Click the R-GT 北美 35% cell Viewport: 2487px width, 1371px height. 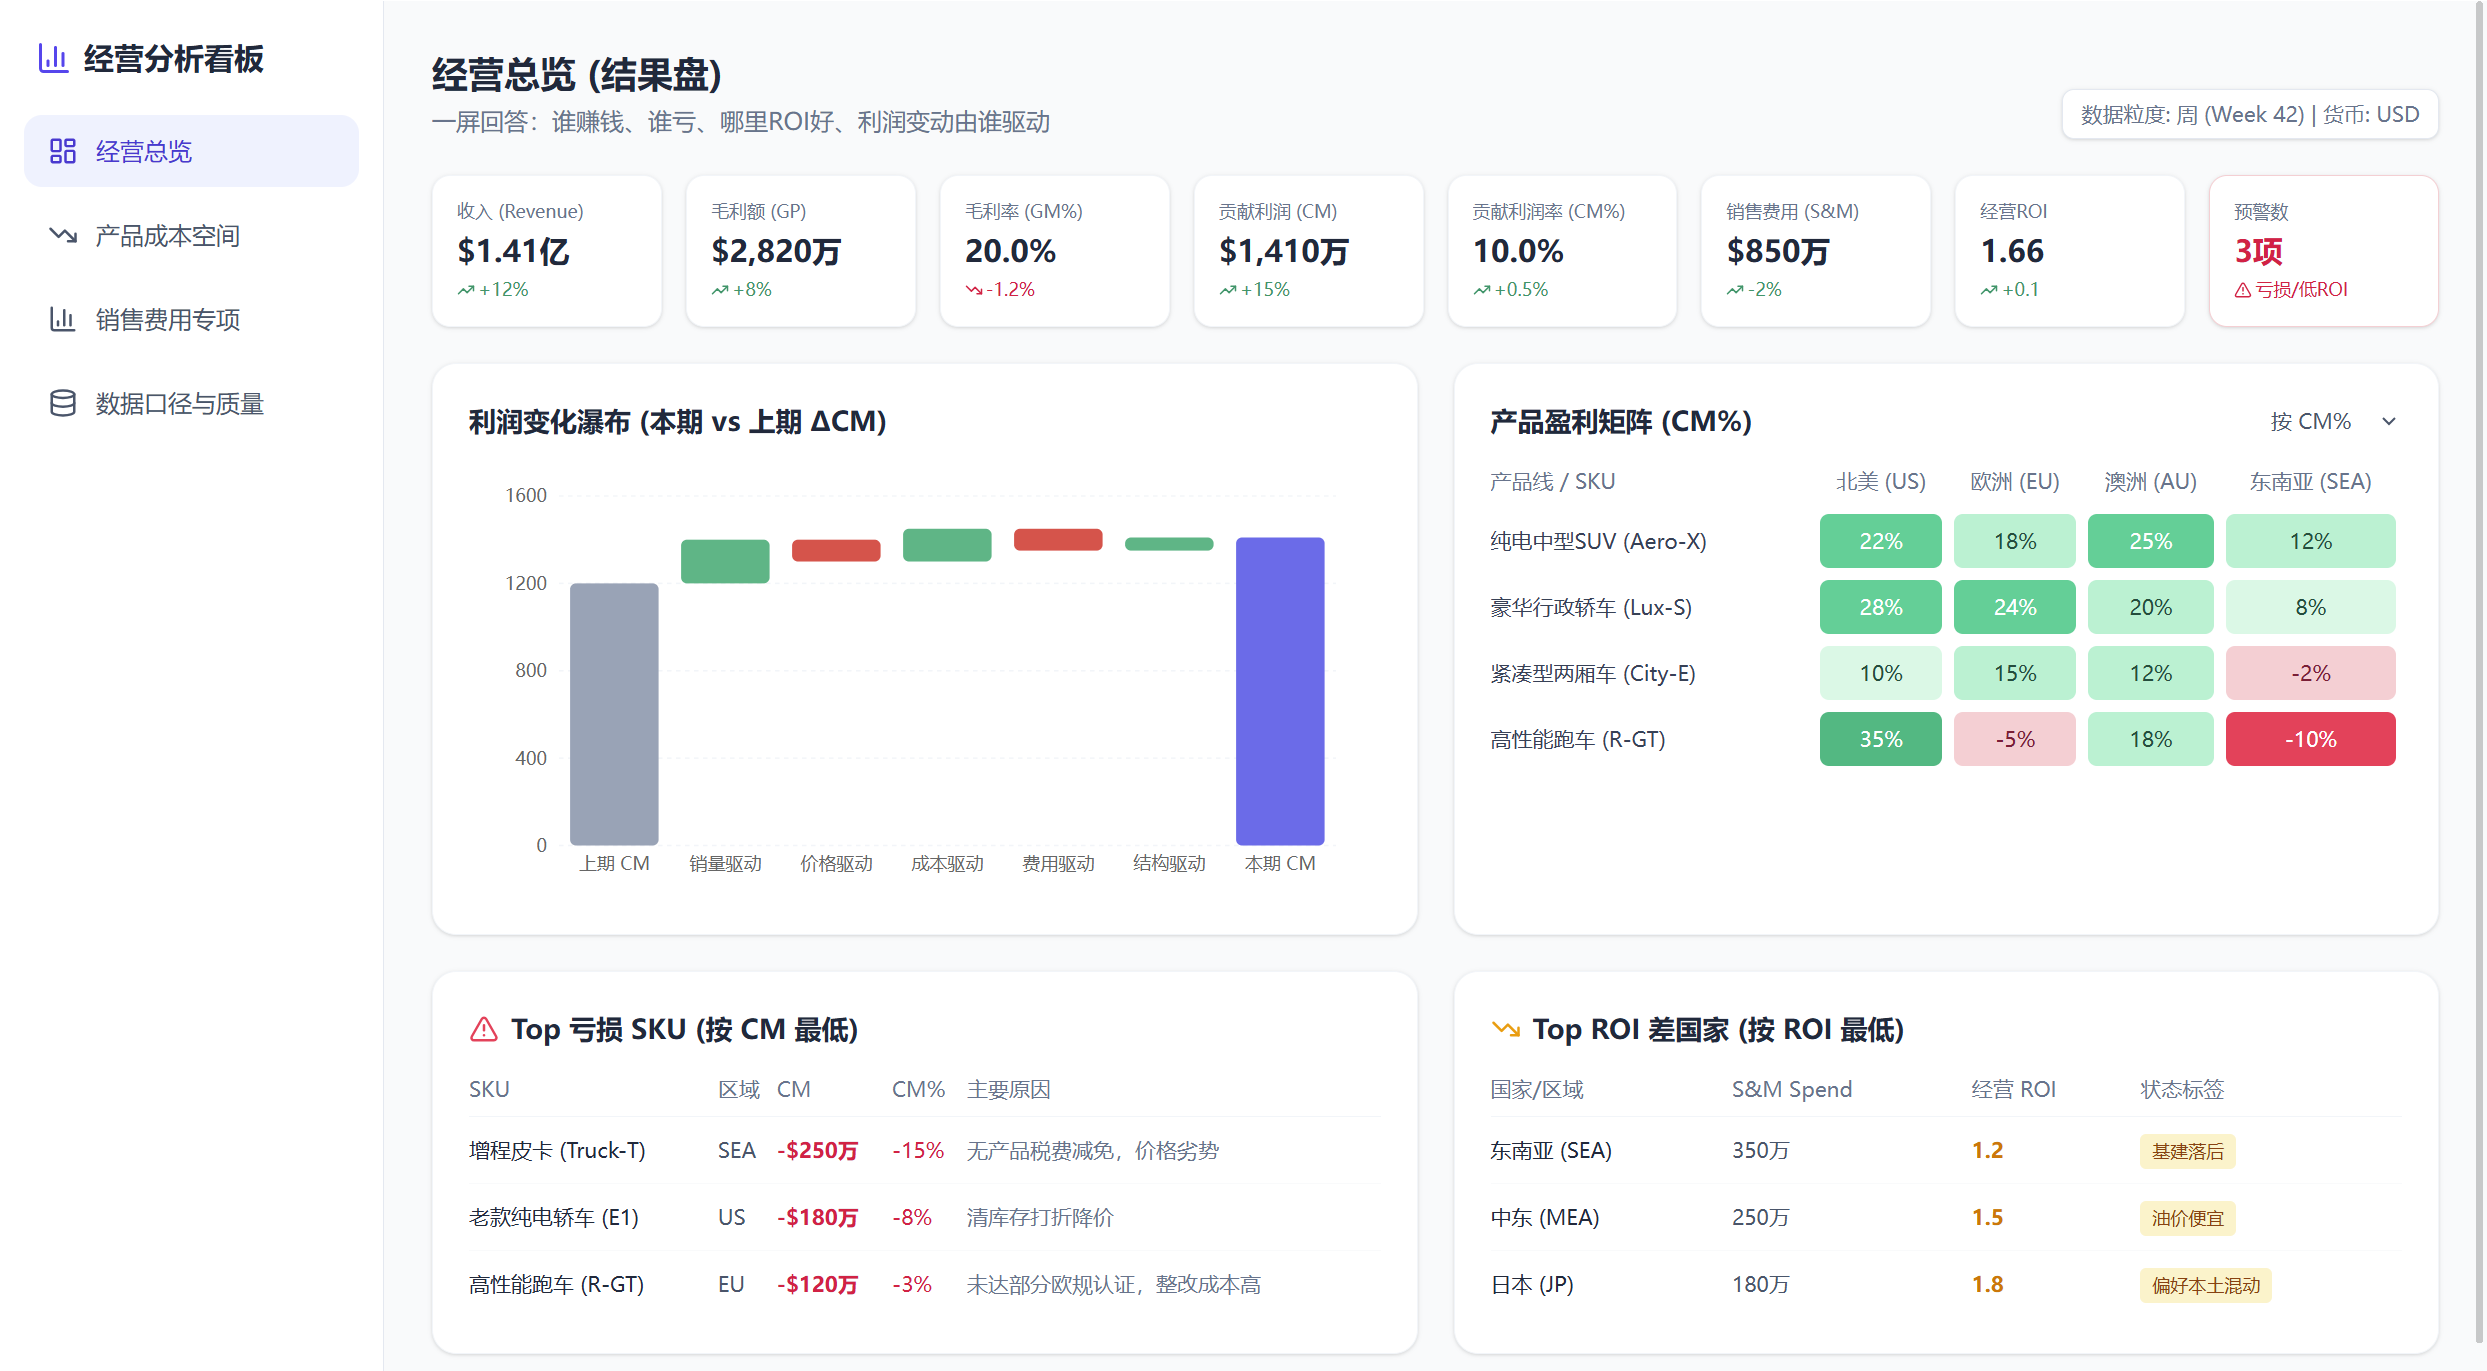1880,739
